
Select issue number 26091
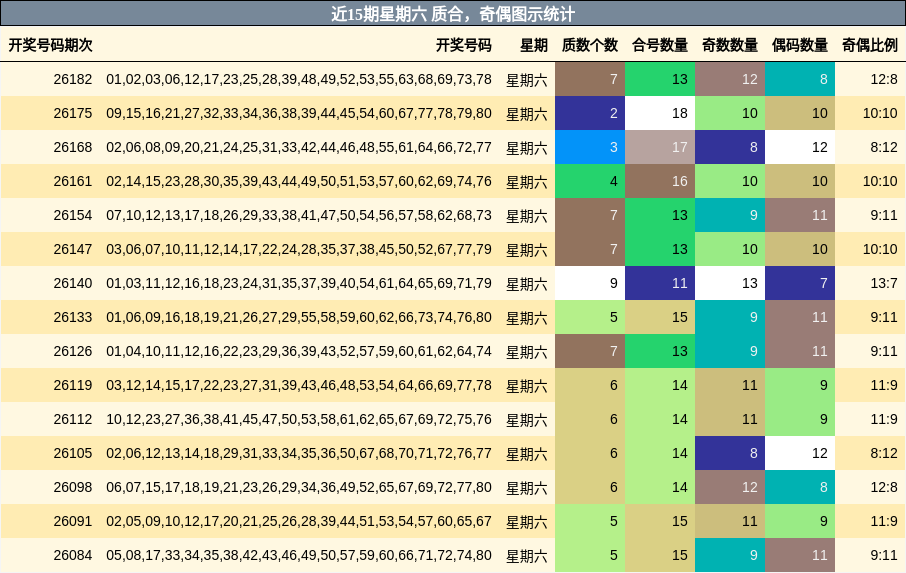click(73, 522)
